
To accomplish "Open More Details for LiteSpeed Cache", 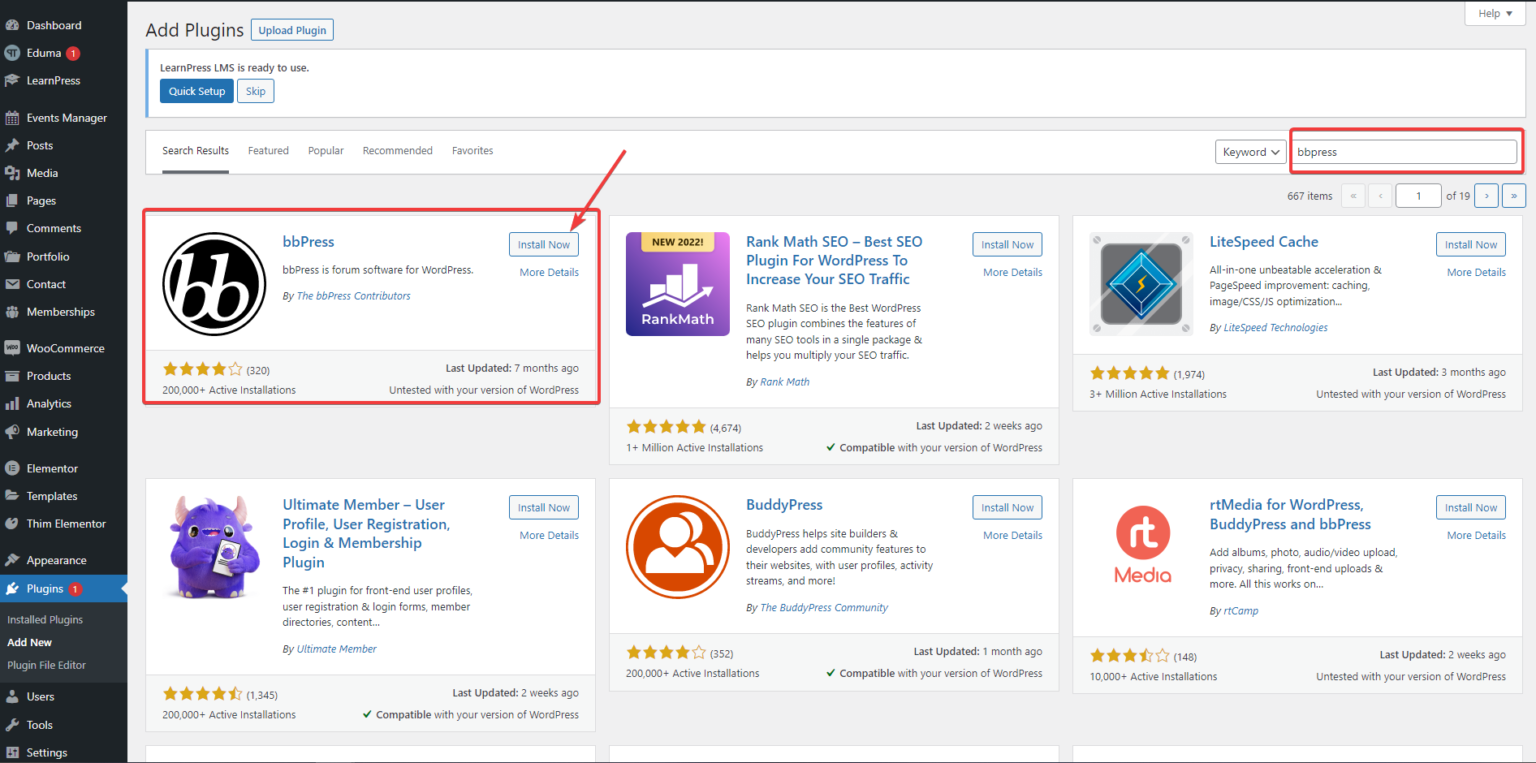I will (1476, 272).
